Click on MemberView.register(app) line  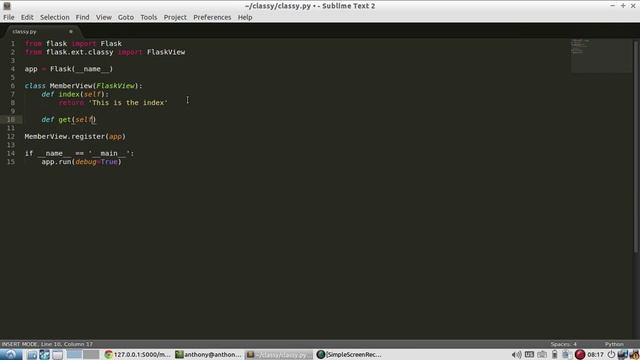point(75,136)
